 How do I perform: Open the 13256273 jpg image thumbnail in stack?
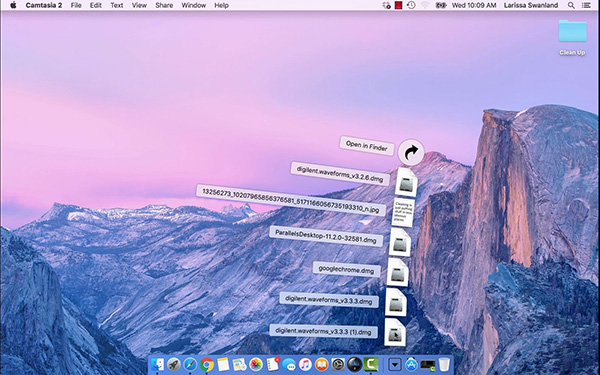[403, 212]
